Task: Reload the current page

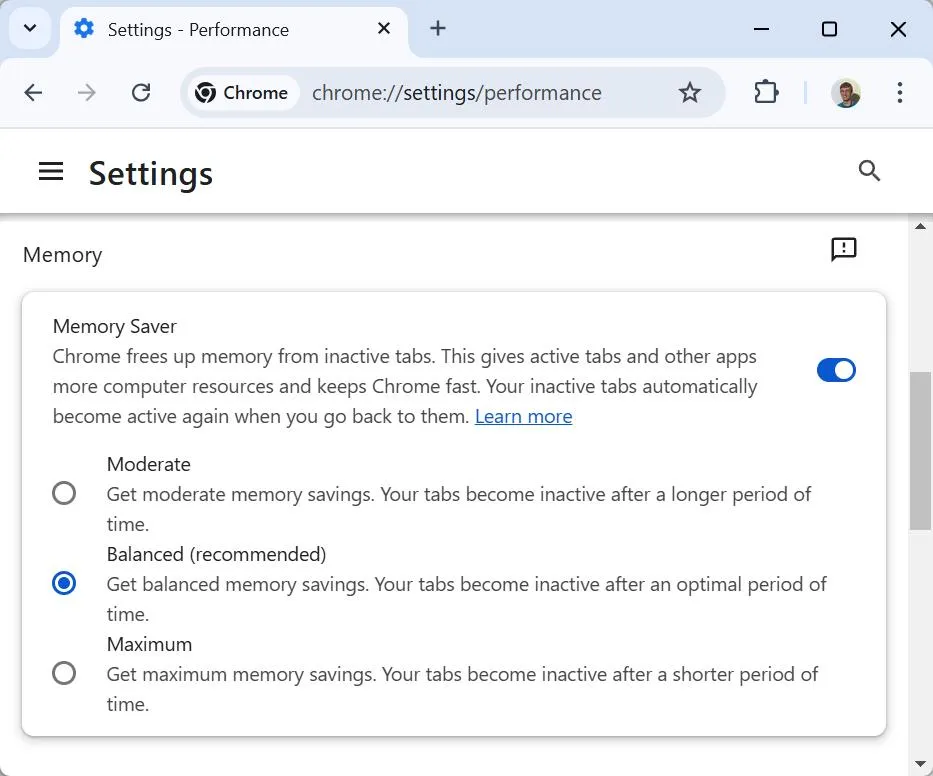Action: point(141,92)
